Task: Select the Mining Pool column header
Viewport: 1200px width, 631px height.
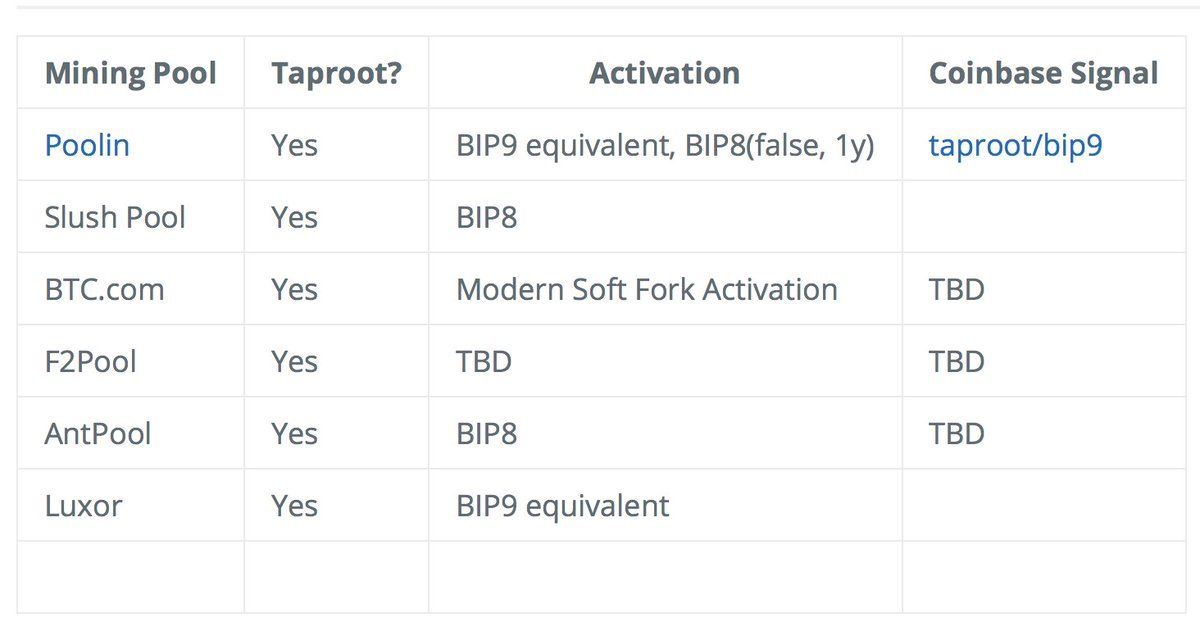Action: [x=131, y=73]
